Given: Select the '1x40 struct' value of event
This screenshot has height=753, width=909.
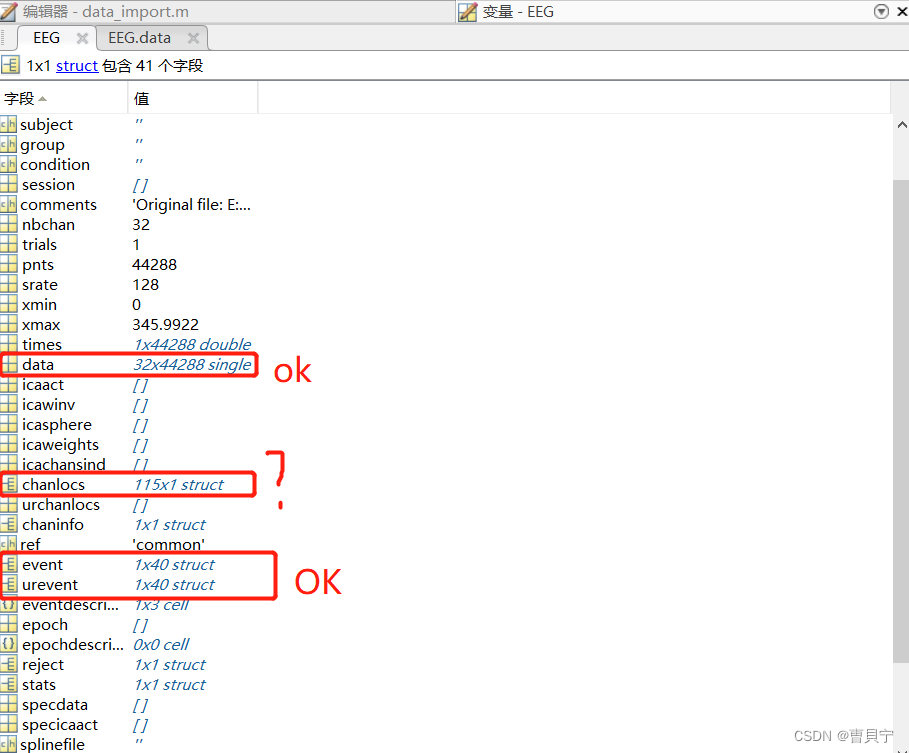Looking at the screenshot, I should 174,565.
